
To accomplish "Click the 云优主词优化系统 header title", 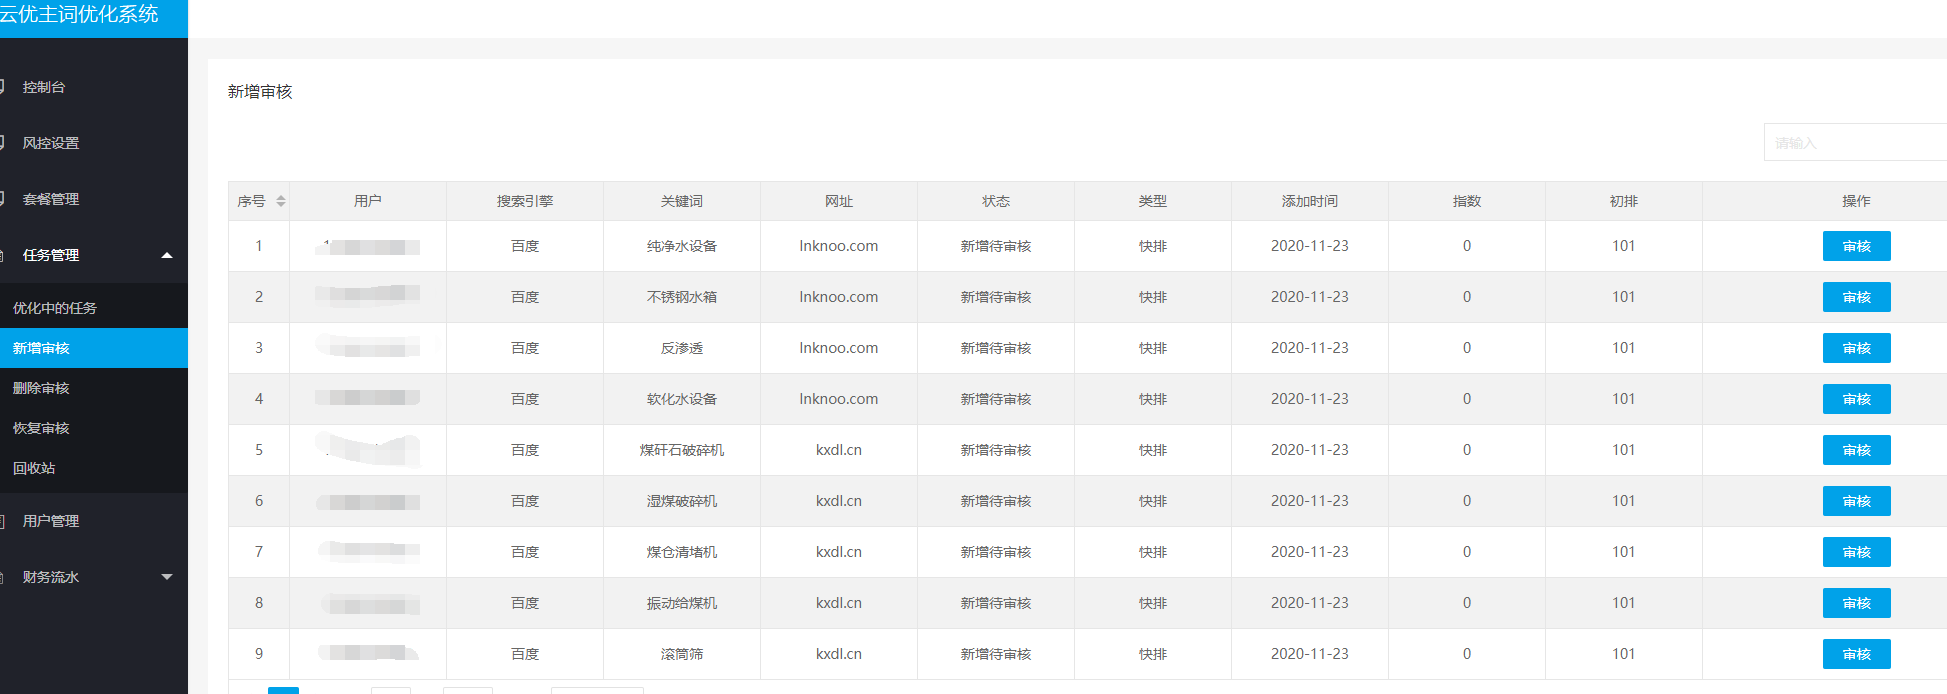I will coord(80,15).
